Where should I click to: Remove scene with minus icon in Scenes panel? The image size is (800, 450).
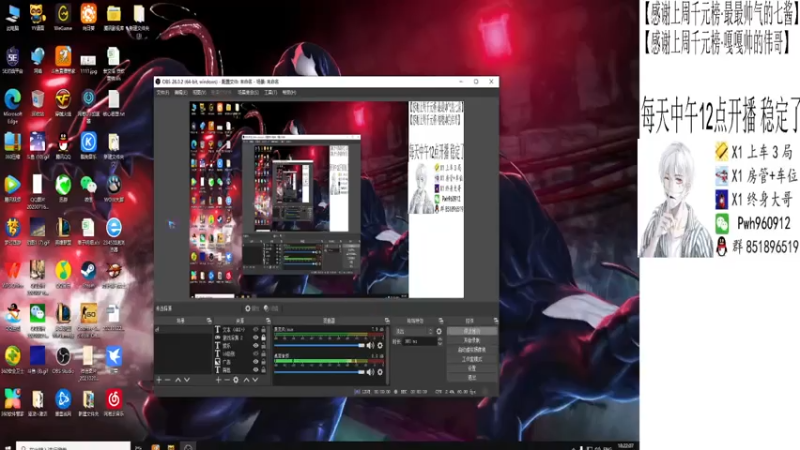click(x=167, y=380)
